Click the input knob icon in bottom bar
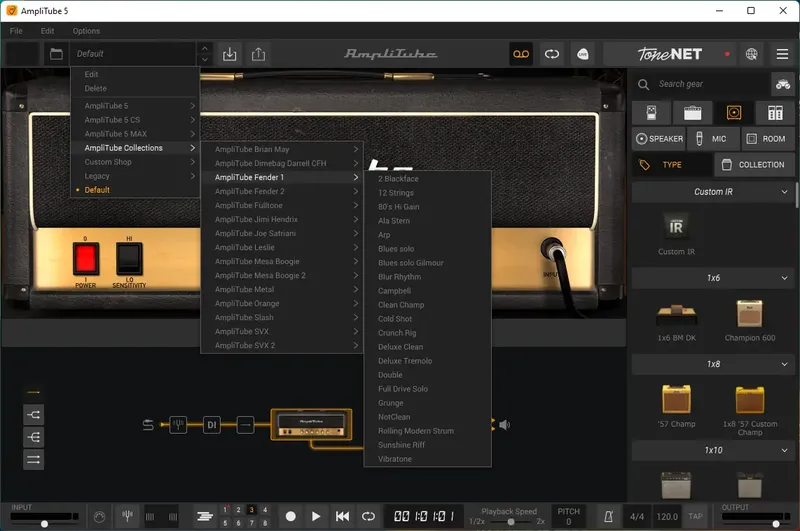The width and height of the screenshot is (800, 531). point(99,517)
